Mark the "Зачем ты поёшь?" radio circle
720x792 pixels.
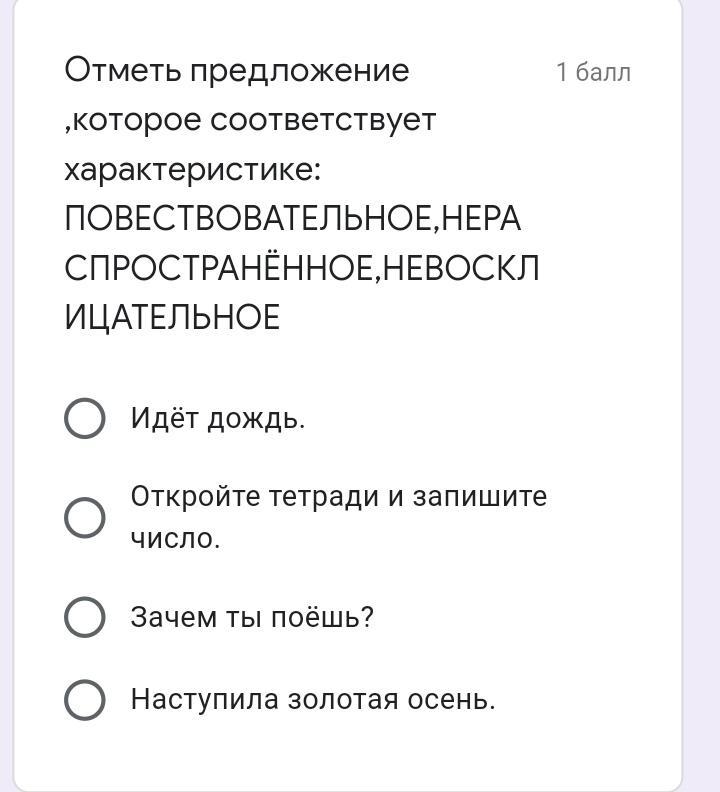click(85, 617)
